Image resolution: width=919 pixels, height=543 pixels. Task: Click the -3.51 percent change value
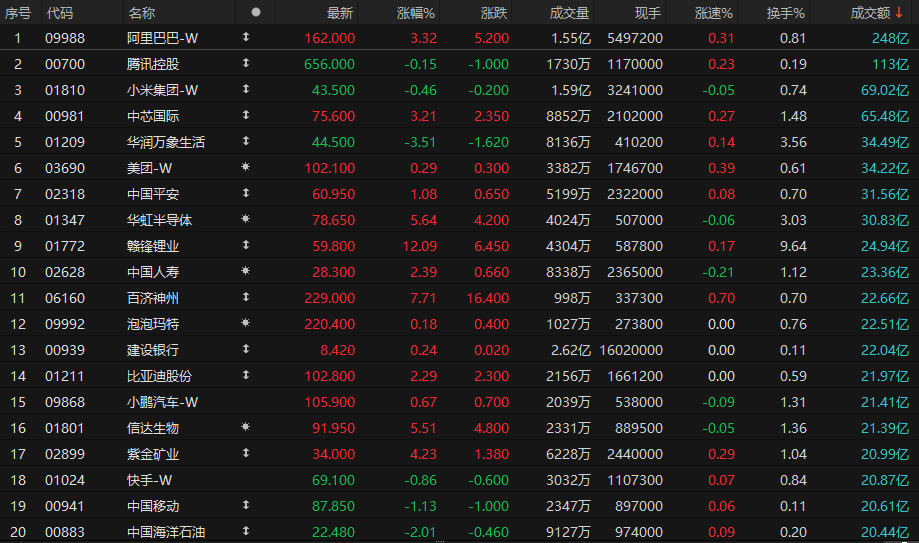pos(420,142)
